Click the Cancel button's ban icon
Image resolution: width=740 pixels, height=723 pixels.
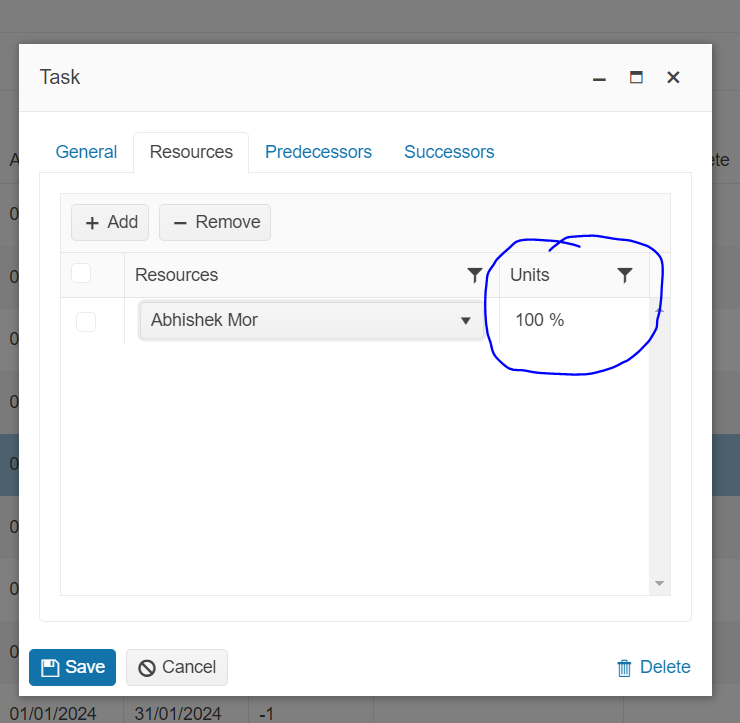(x=147, y=668)
